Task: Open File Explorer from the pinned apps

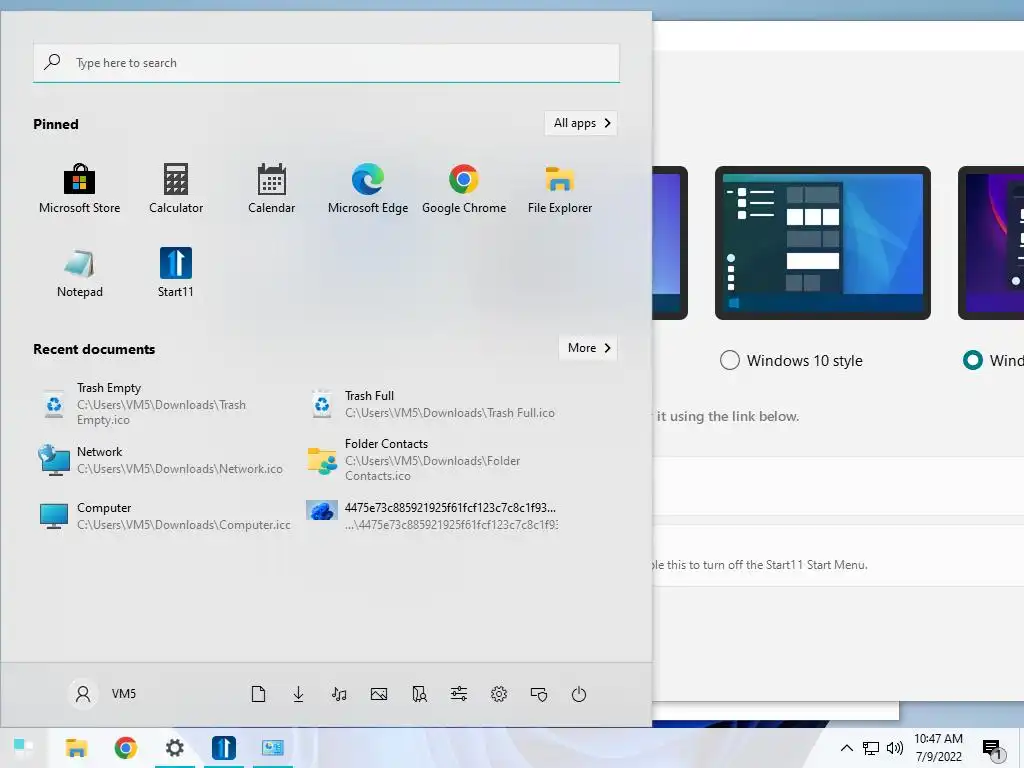Action: coord(560,189)
